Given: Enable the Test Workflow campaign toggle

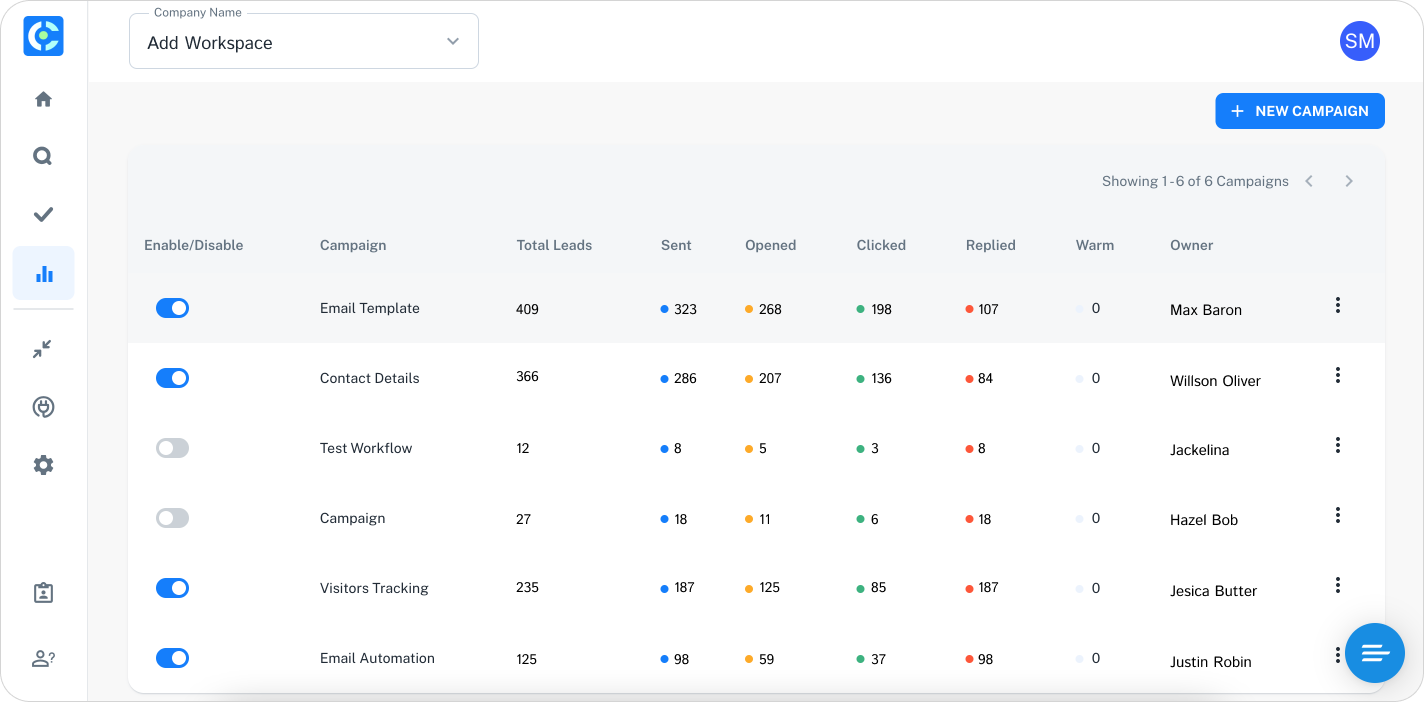Looking at the screenshot, I should point(172,448).
